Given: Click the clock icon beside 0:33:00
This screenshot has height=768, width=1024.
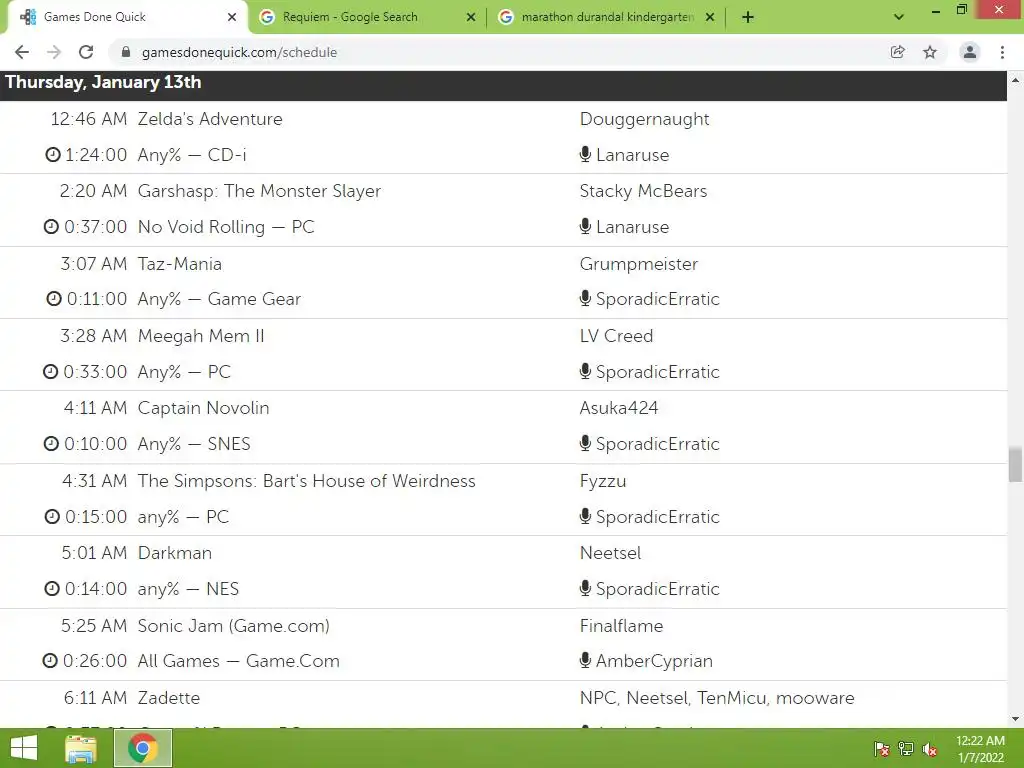Looking at the screenshot, I should tap(50, 372).
